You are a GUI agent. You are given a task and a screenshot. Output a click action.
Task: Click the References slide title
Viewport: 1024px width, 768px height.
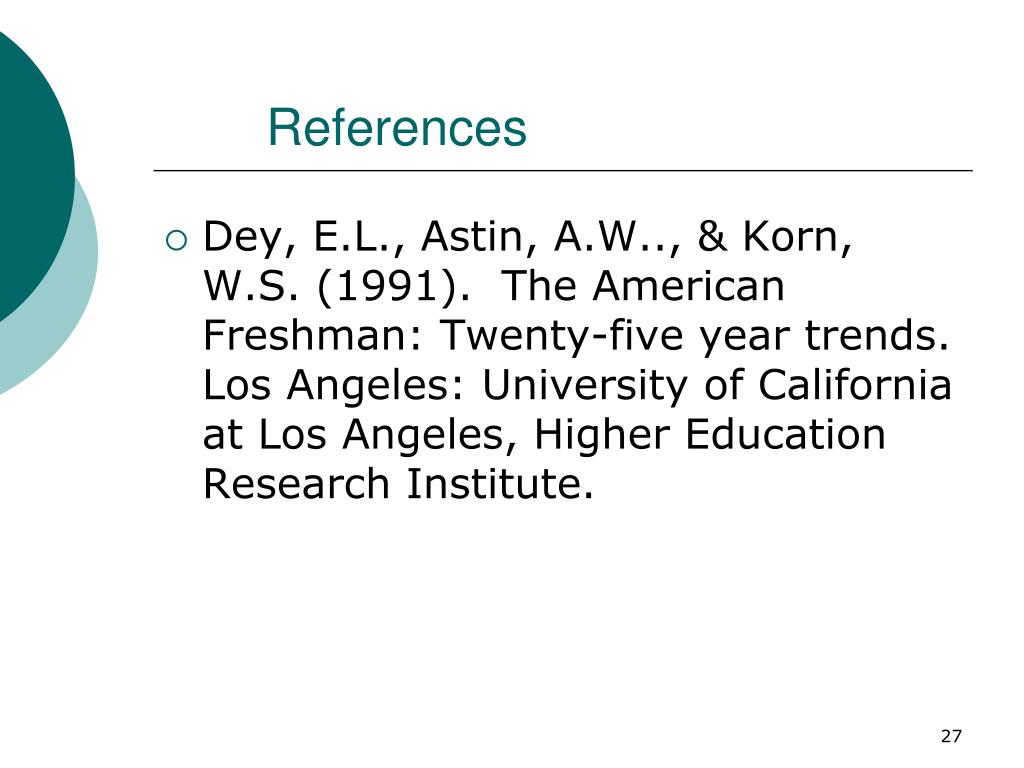click(397, 127)
